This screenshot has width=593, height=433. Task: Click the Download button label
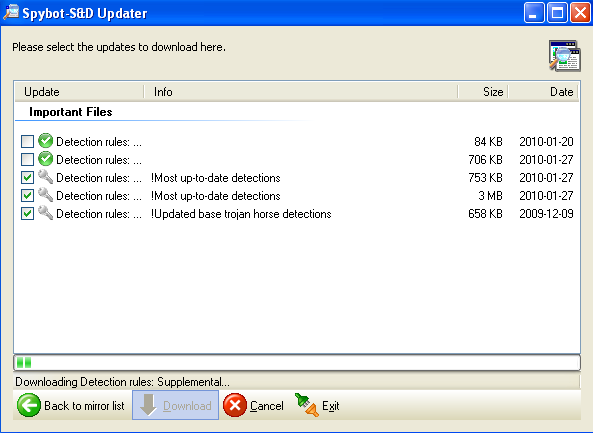click(x=187, y=406)
